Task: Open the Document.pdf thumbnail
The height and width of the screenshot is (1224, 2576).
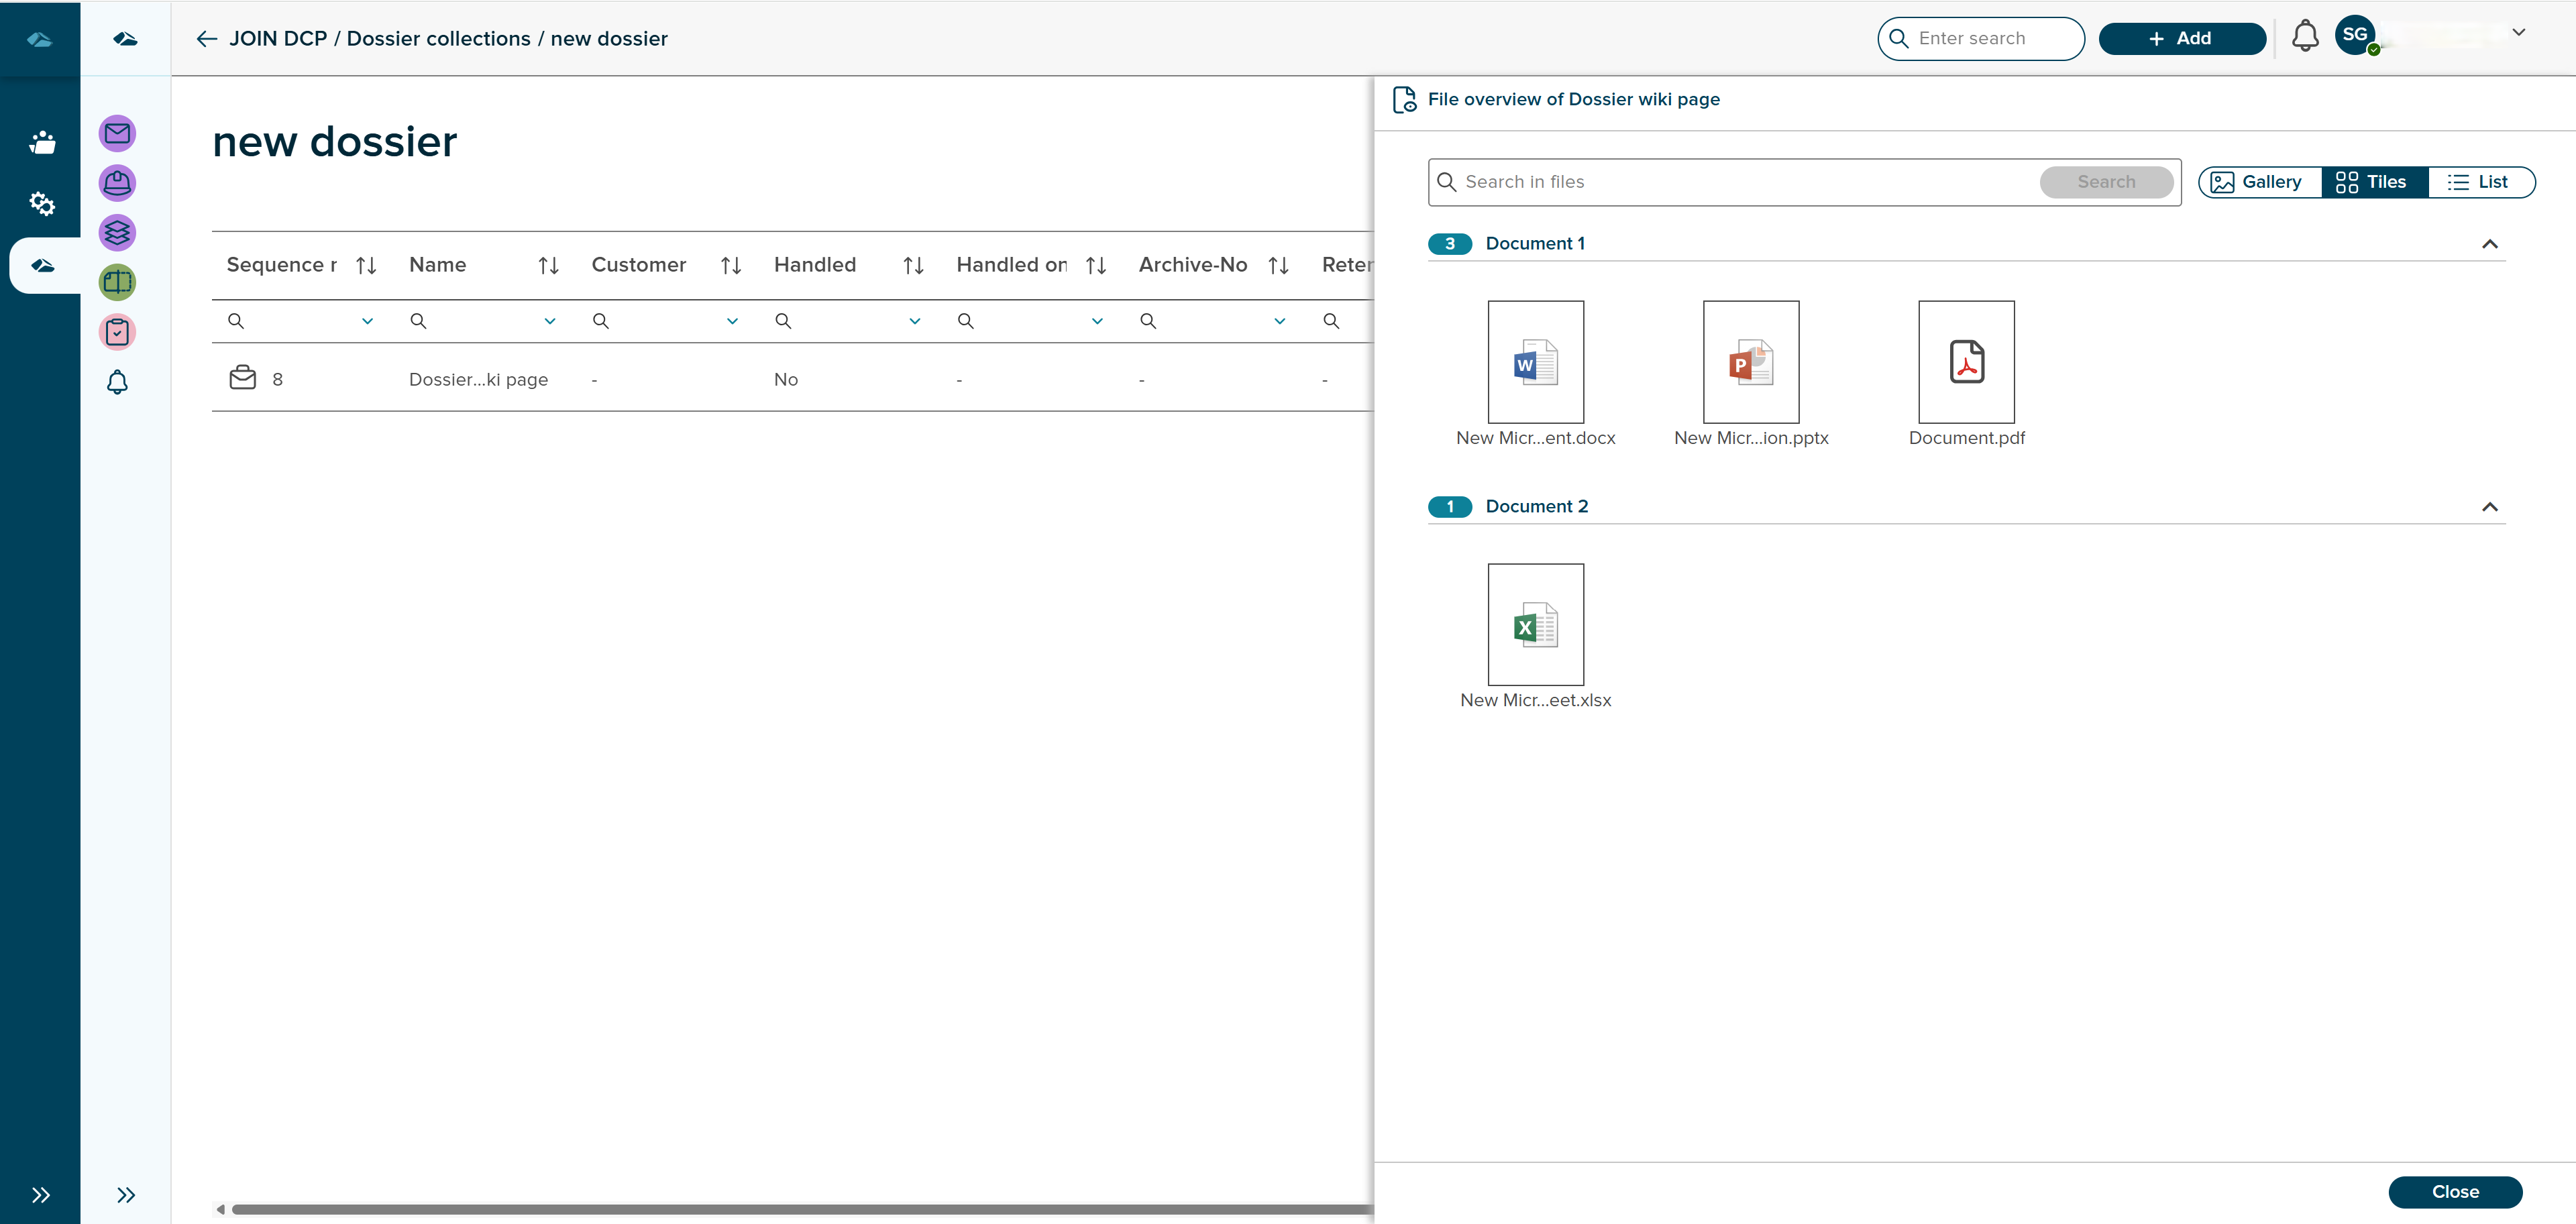Action: click(x=1965, y=362)
